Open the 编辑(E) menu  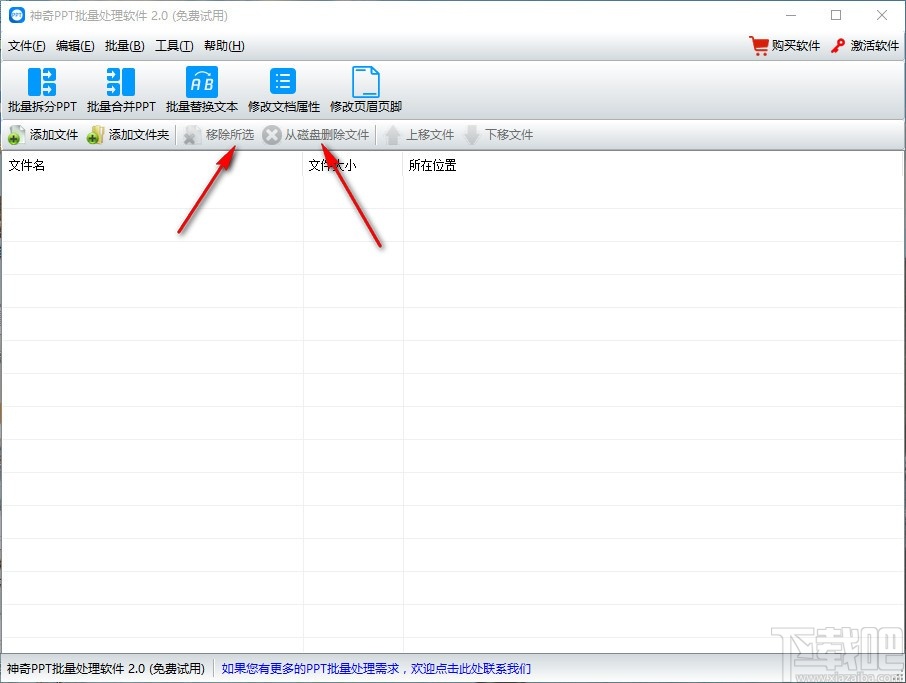75,46
